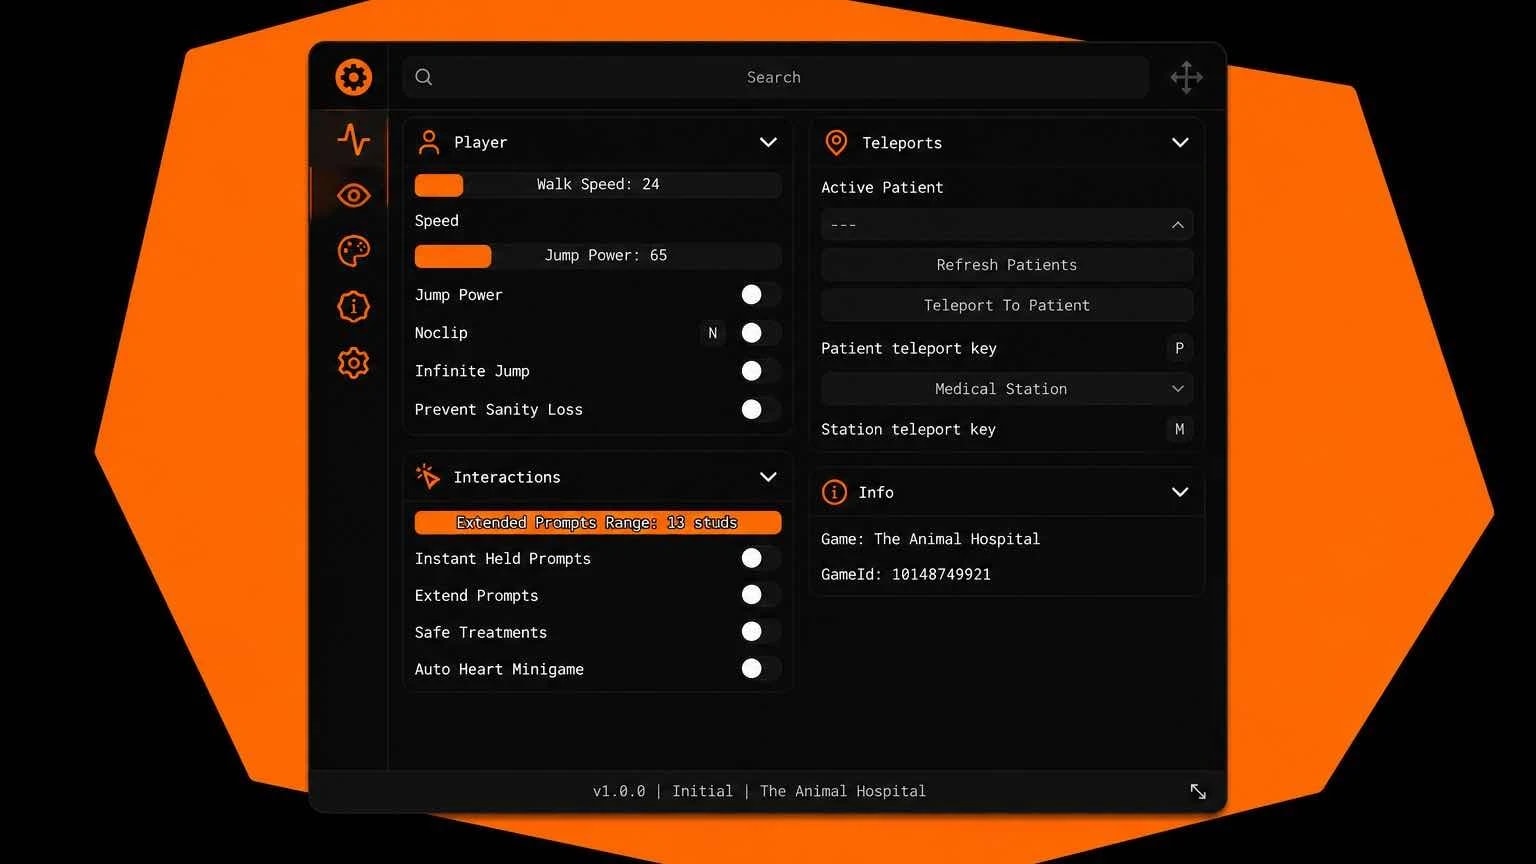Open the settings gear sidebar tab

click(x=353, y=362)
